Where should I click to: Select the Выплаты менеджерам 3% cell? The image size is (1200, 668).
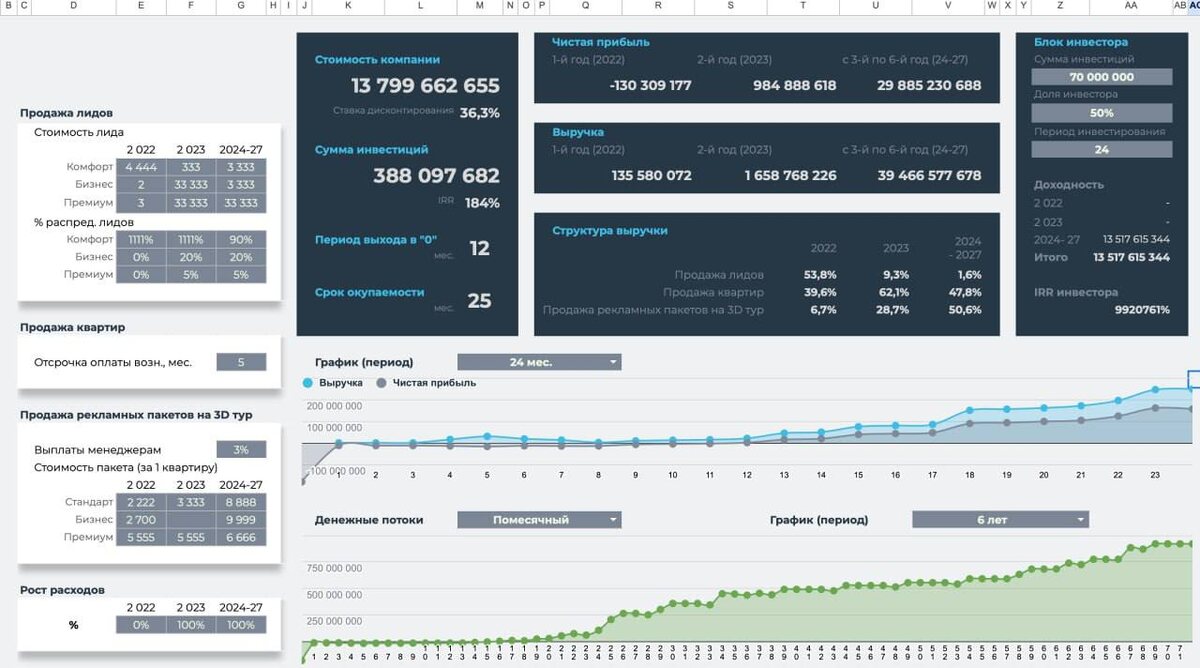click(x=241, y=450)
